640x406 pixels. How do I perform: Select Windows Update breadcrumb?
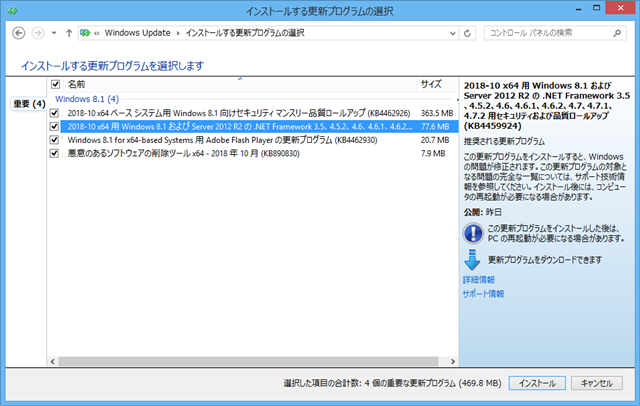click(x=137, y=33)
